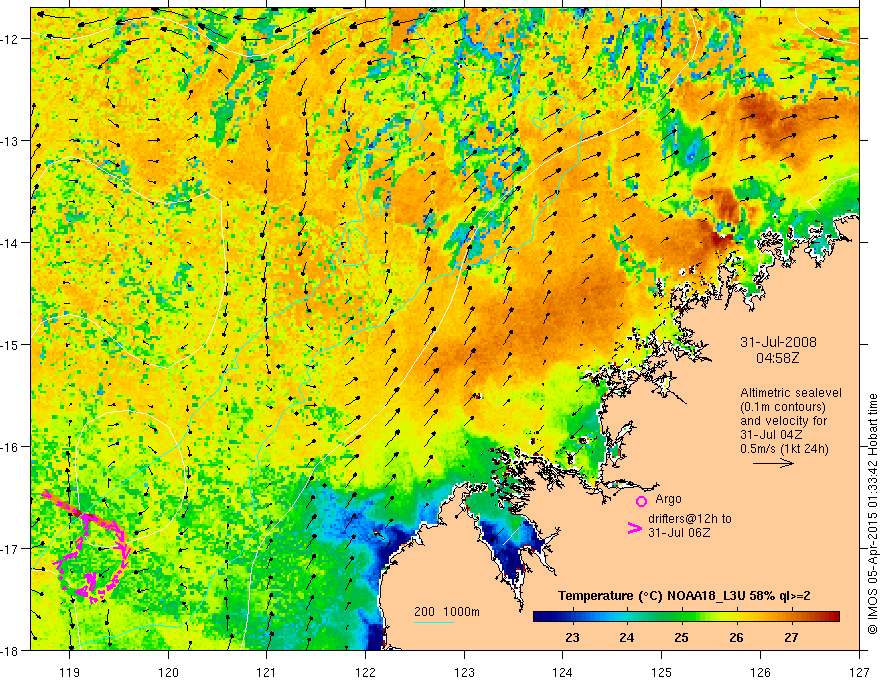The image size is (880, 680).
Task: Click the time text 04:58Z
Action: (x=777, y=358)
